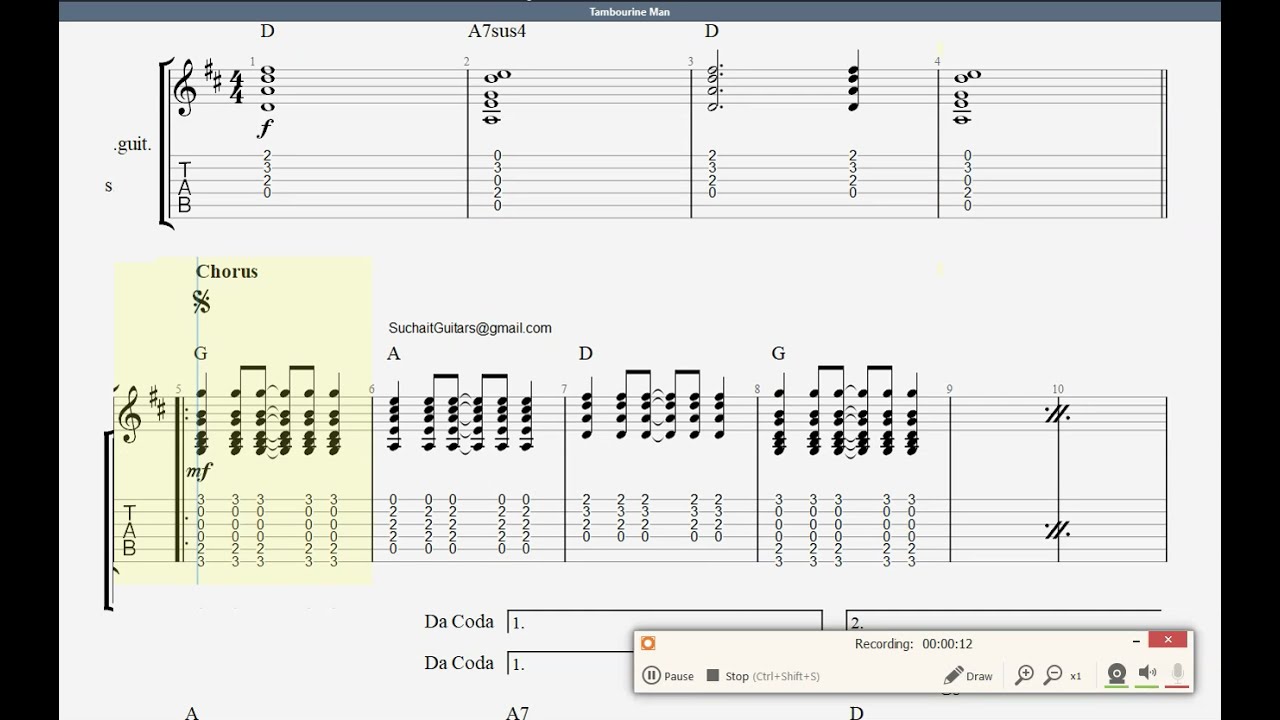Click the Chorus section label
The height and width of the screenshot is (720, 1280).
pos(227,271)
